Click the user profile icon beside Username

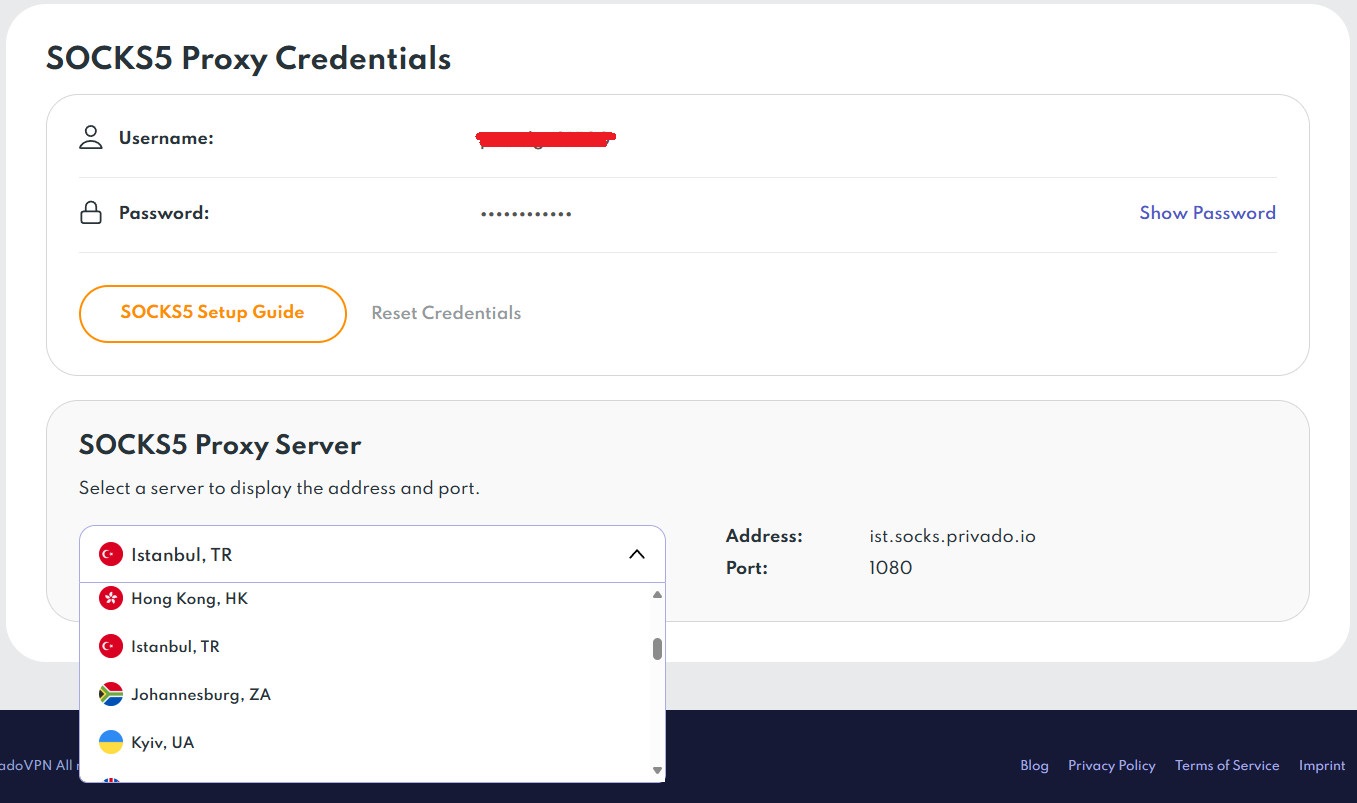[x=91, y=138]
